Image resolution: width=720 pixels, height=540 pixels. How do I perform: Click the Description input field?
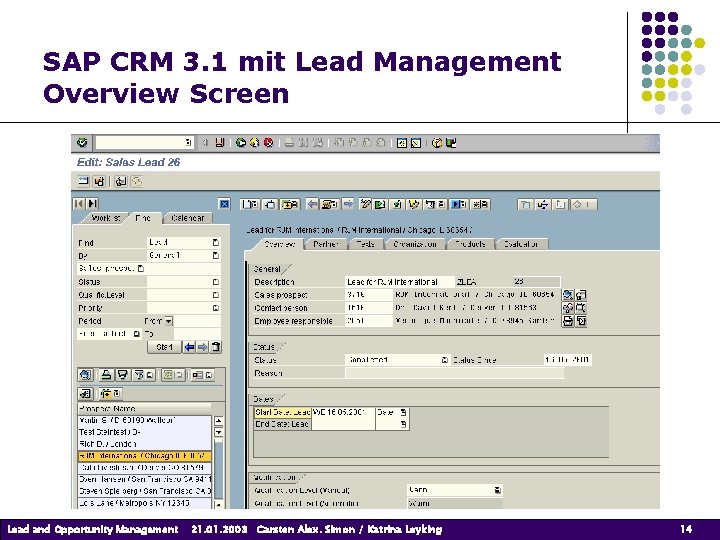[x=400, y=281]
